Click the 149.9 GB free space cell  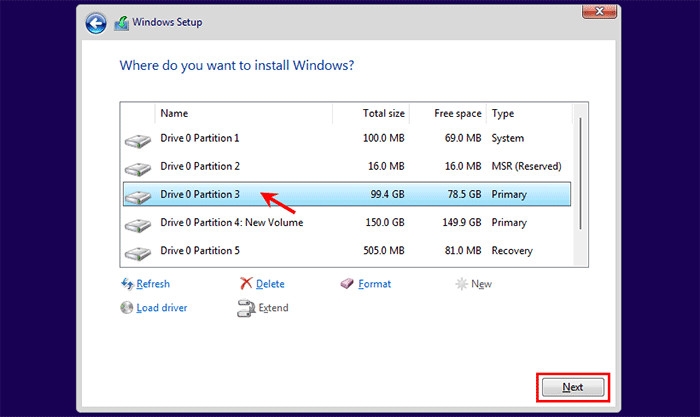[462, 223]
